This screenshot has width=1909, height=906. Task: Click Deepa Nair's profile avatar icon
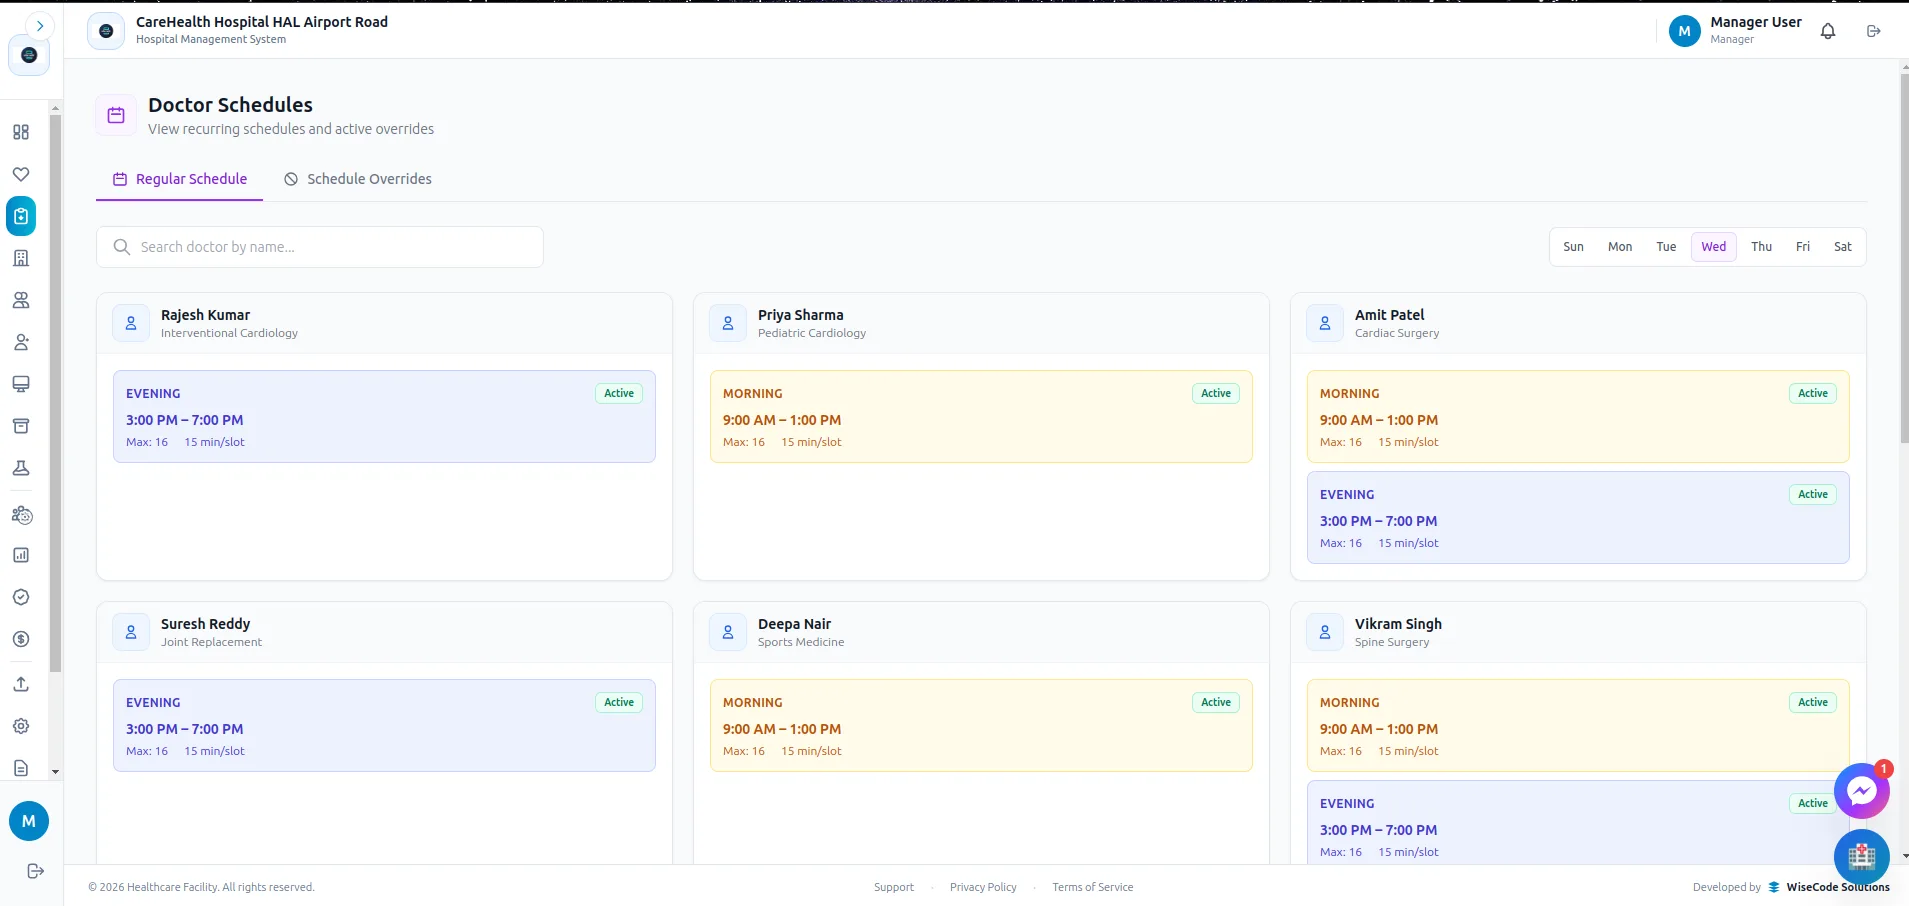728,632
